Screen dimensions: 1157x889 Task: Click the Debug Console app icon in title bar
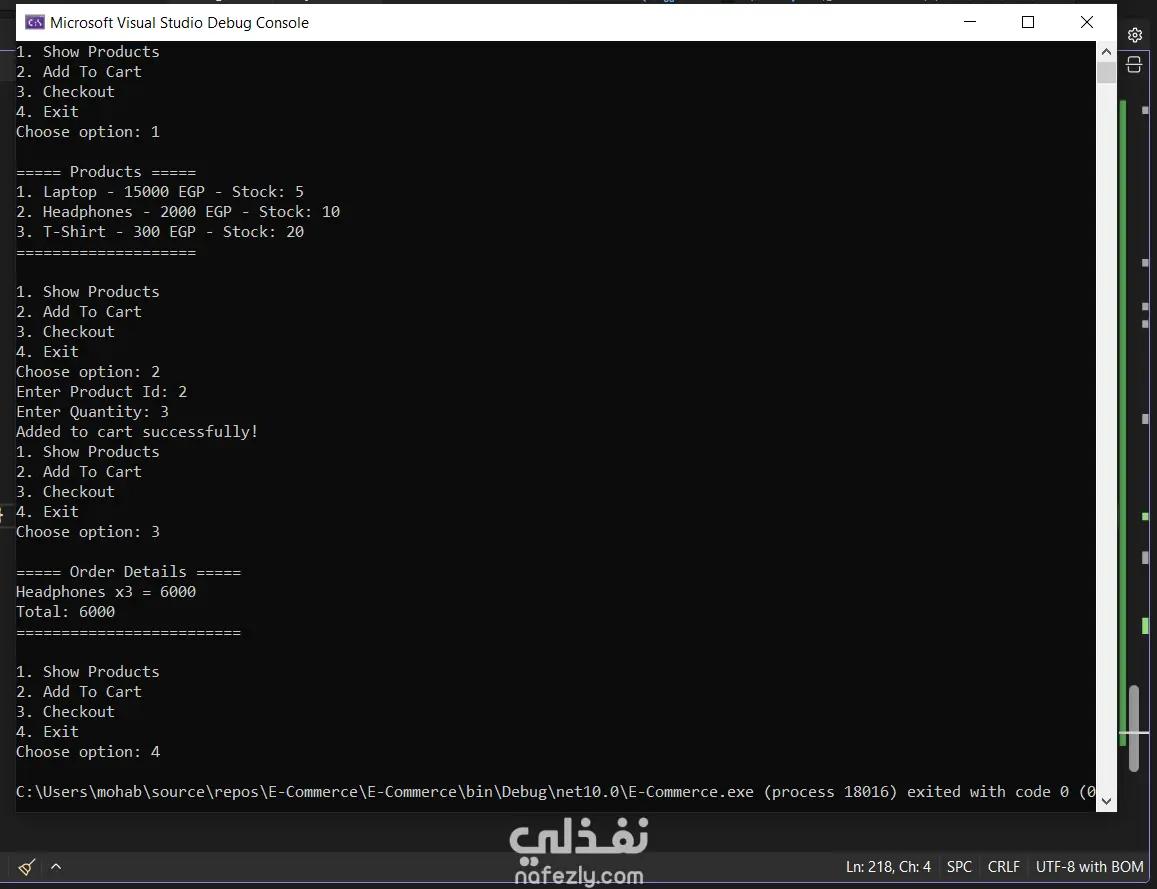(x=35, y=22)
